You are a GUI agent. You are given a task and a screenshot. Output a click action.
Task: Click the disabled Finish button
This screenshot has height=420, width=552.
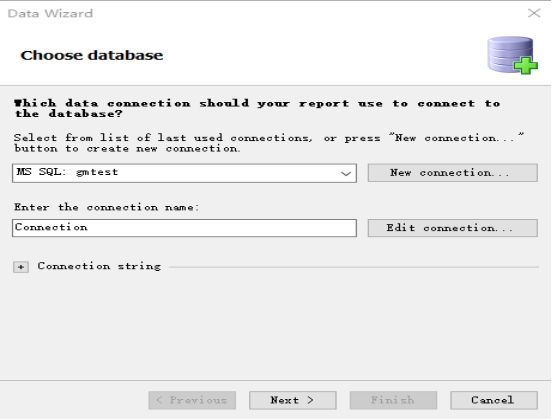[x=393, y=400]
